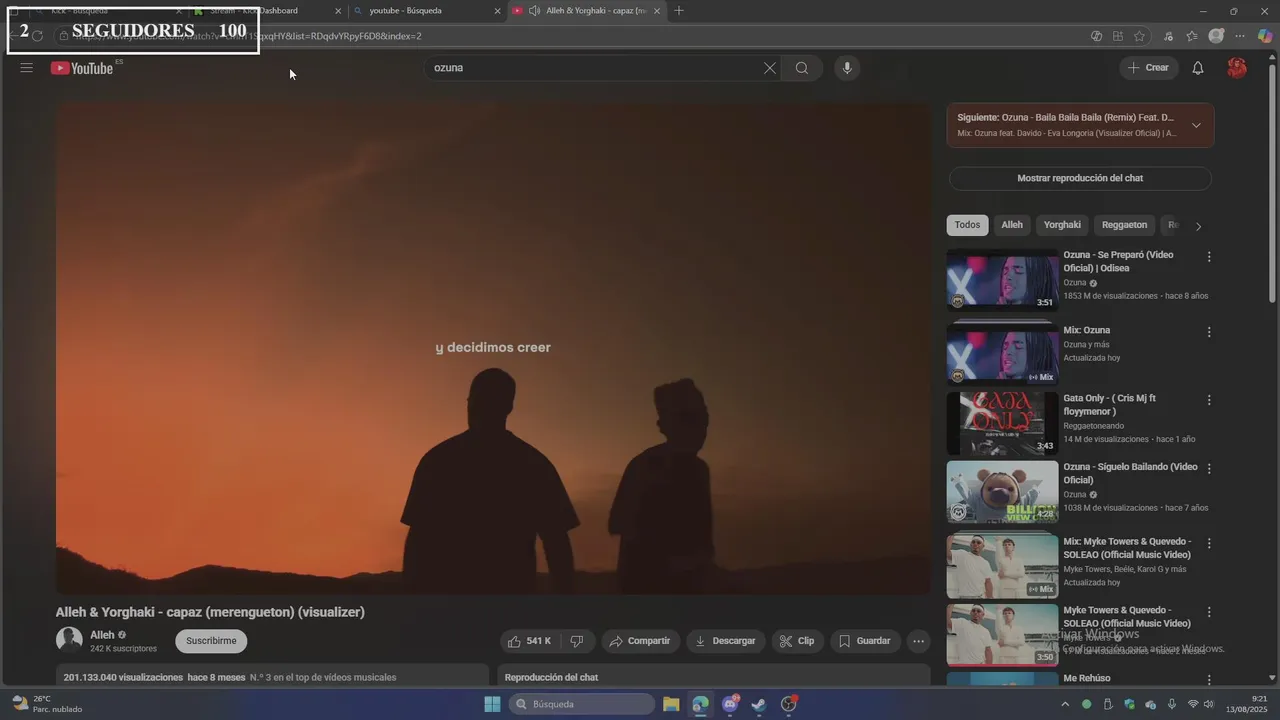Open the Edge split screen icon
Screen dimensions: 1280x720
click(x=1117, y=36)
